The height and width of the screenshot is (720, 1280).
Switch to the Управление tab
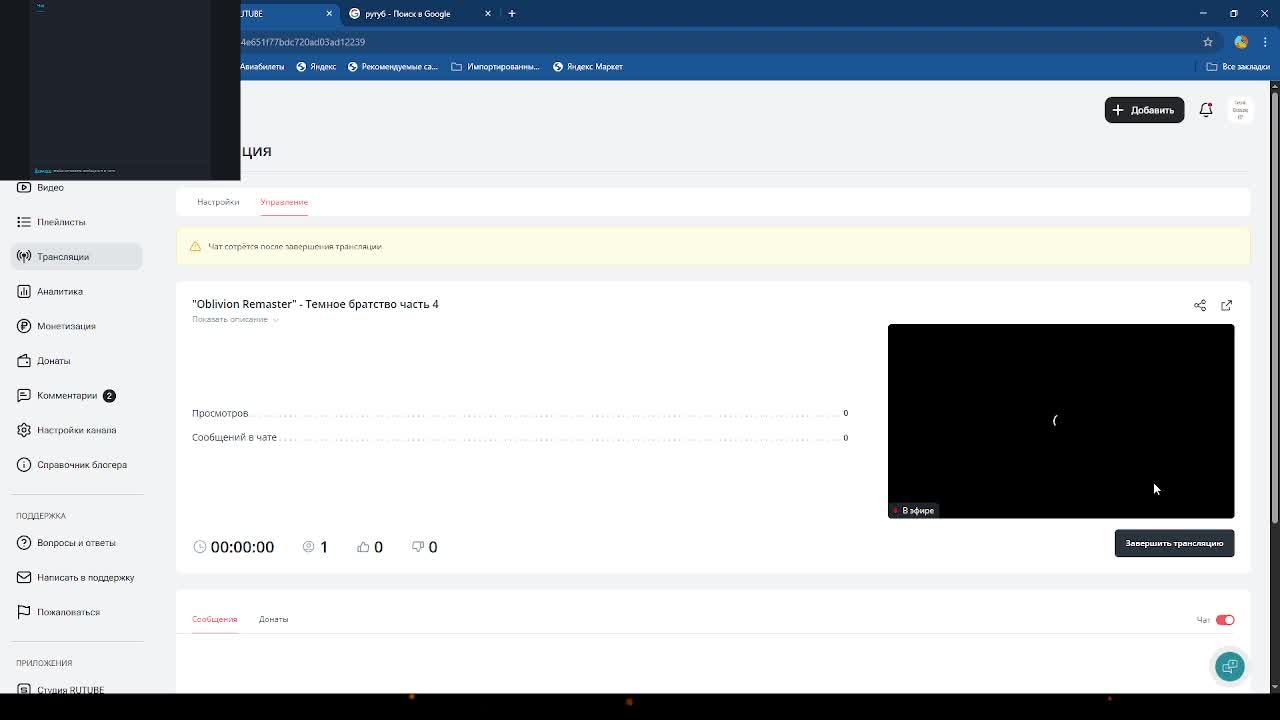click(x=284, y=202)
